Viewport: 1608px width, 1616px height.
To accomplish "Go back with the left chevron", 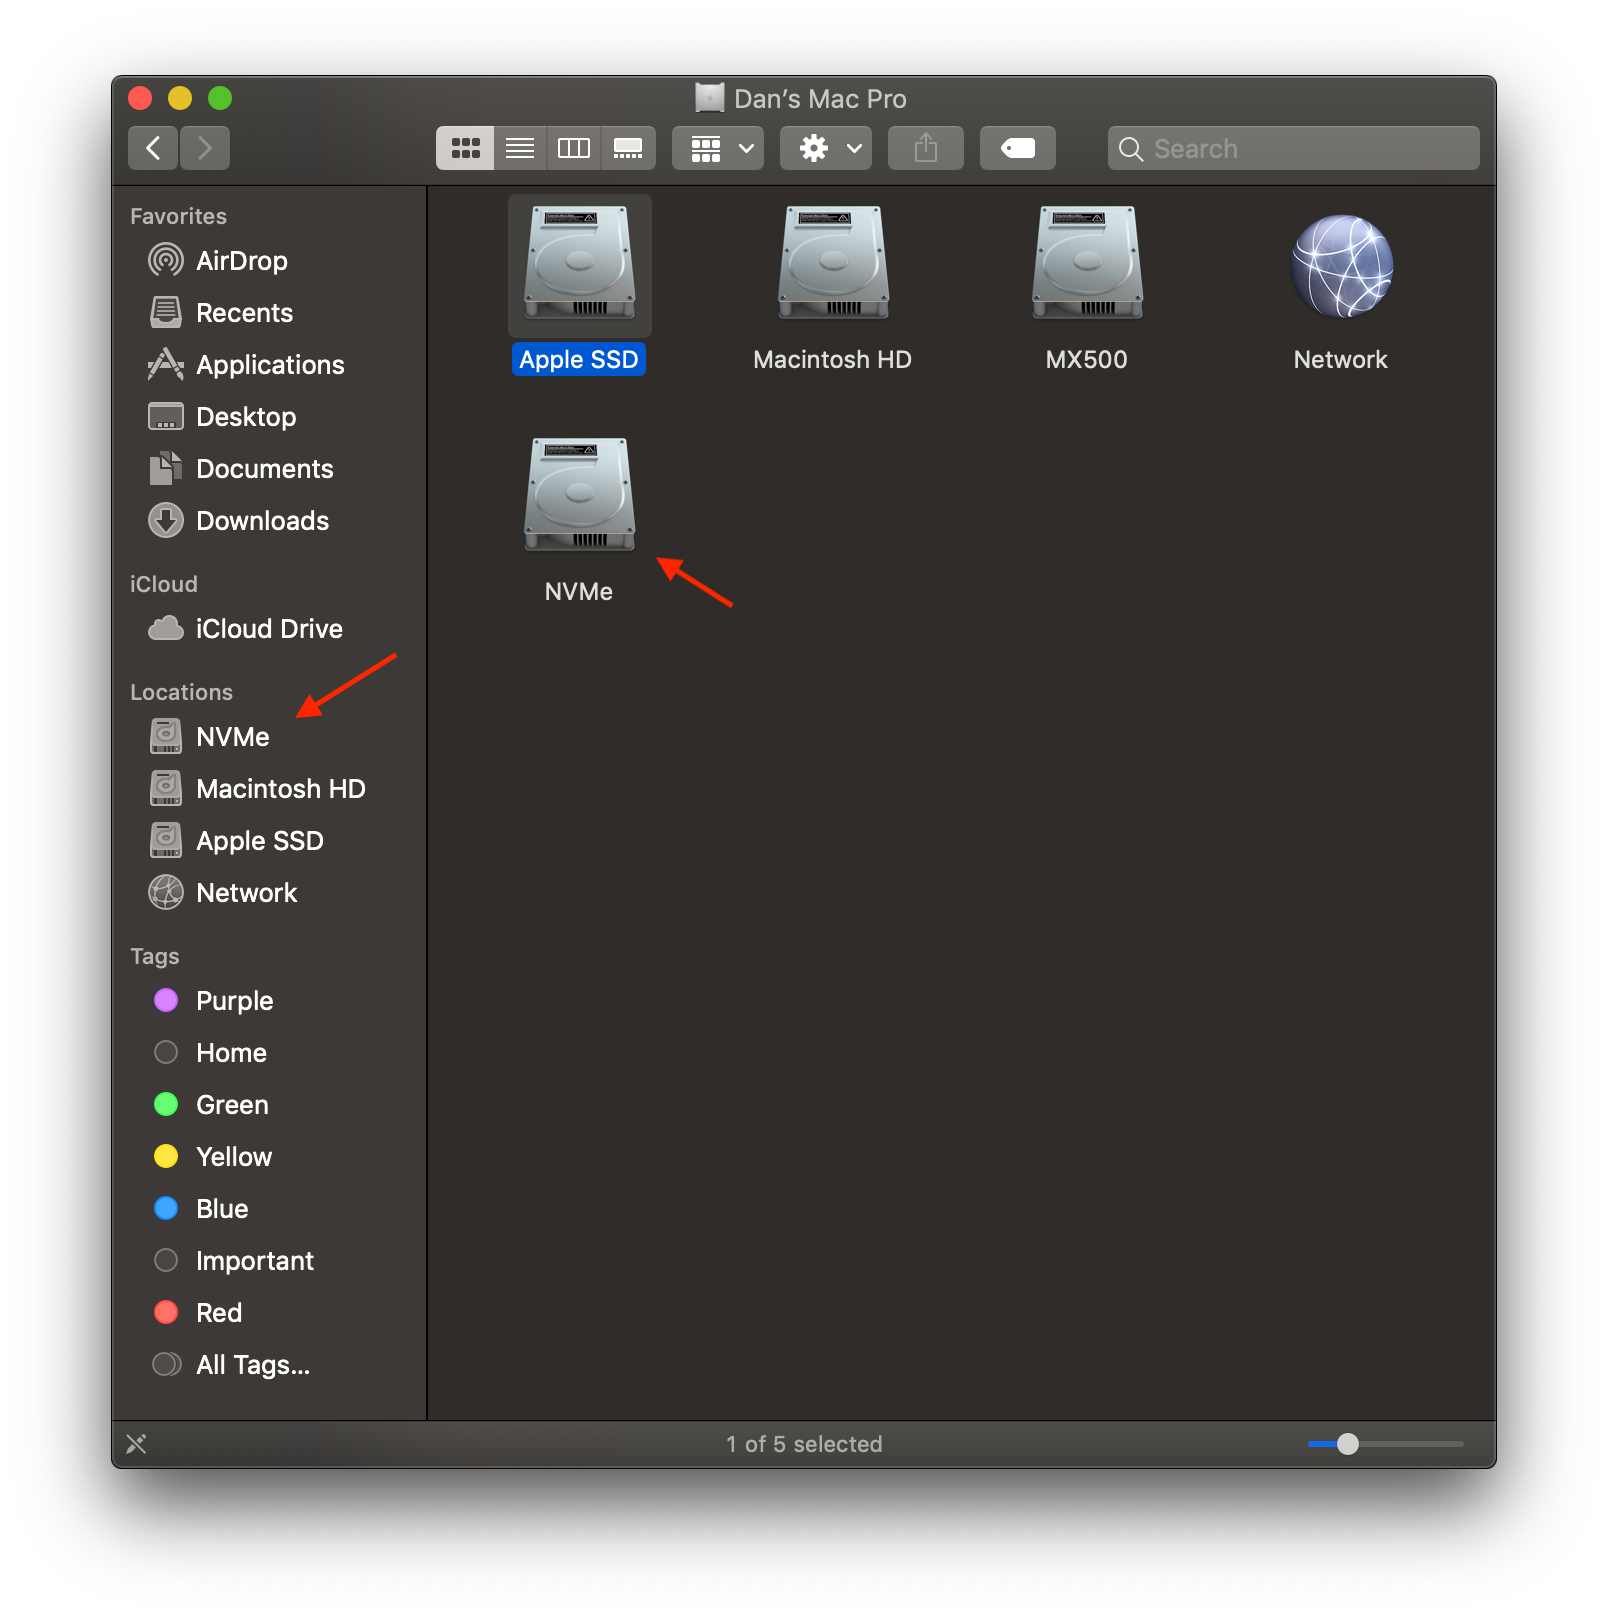I will click(x=153, y=148).
